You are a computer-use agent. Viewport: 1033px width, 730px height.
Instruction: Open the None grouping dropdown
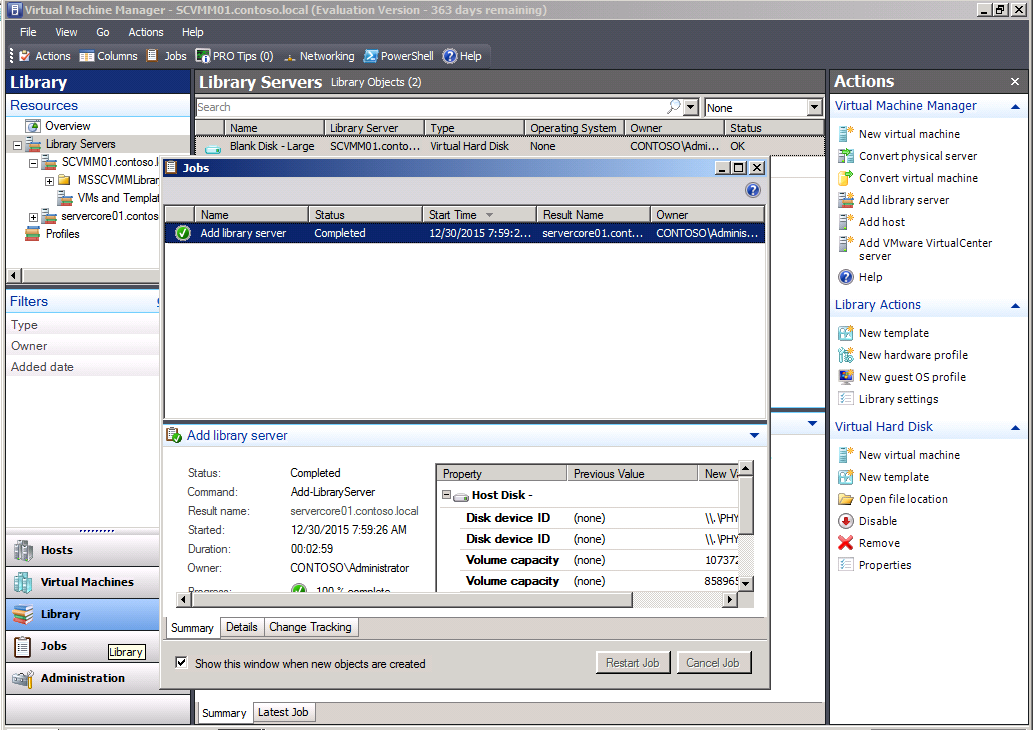tap(815, 107)
